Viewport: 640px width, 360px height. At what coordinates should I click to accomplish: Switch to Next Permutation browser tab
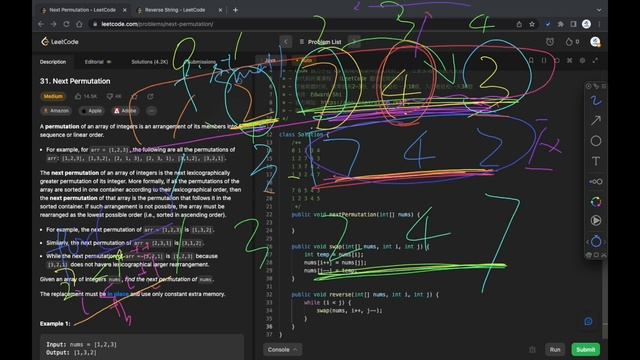(82, 10)
